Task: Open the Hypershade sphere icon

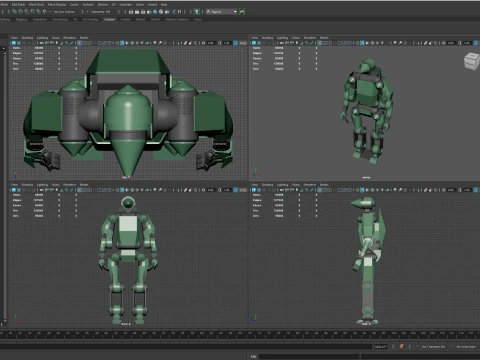Action: coord(155,12)
